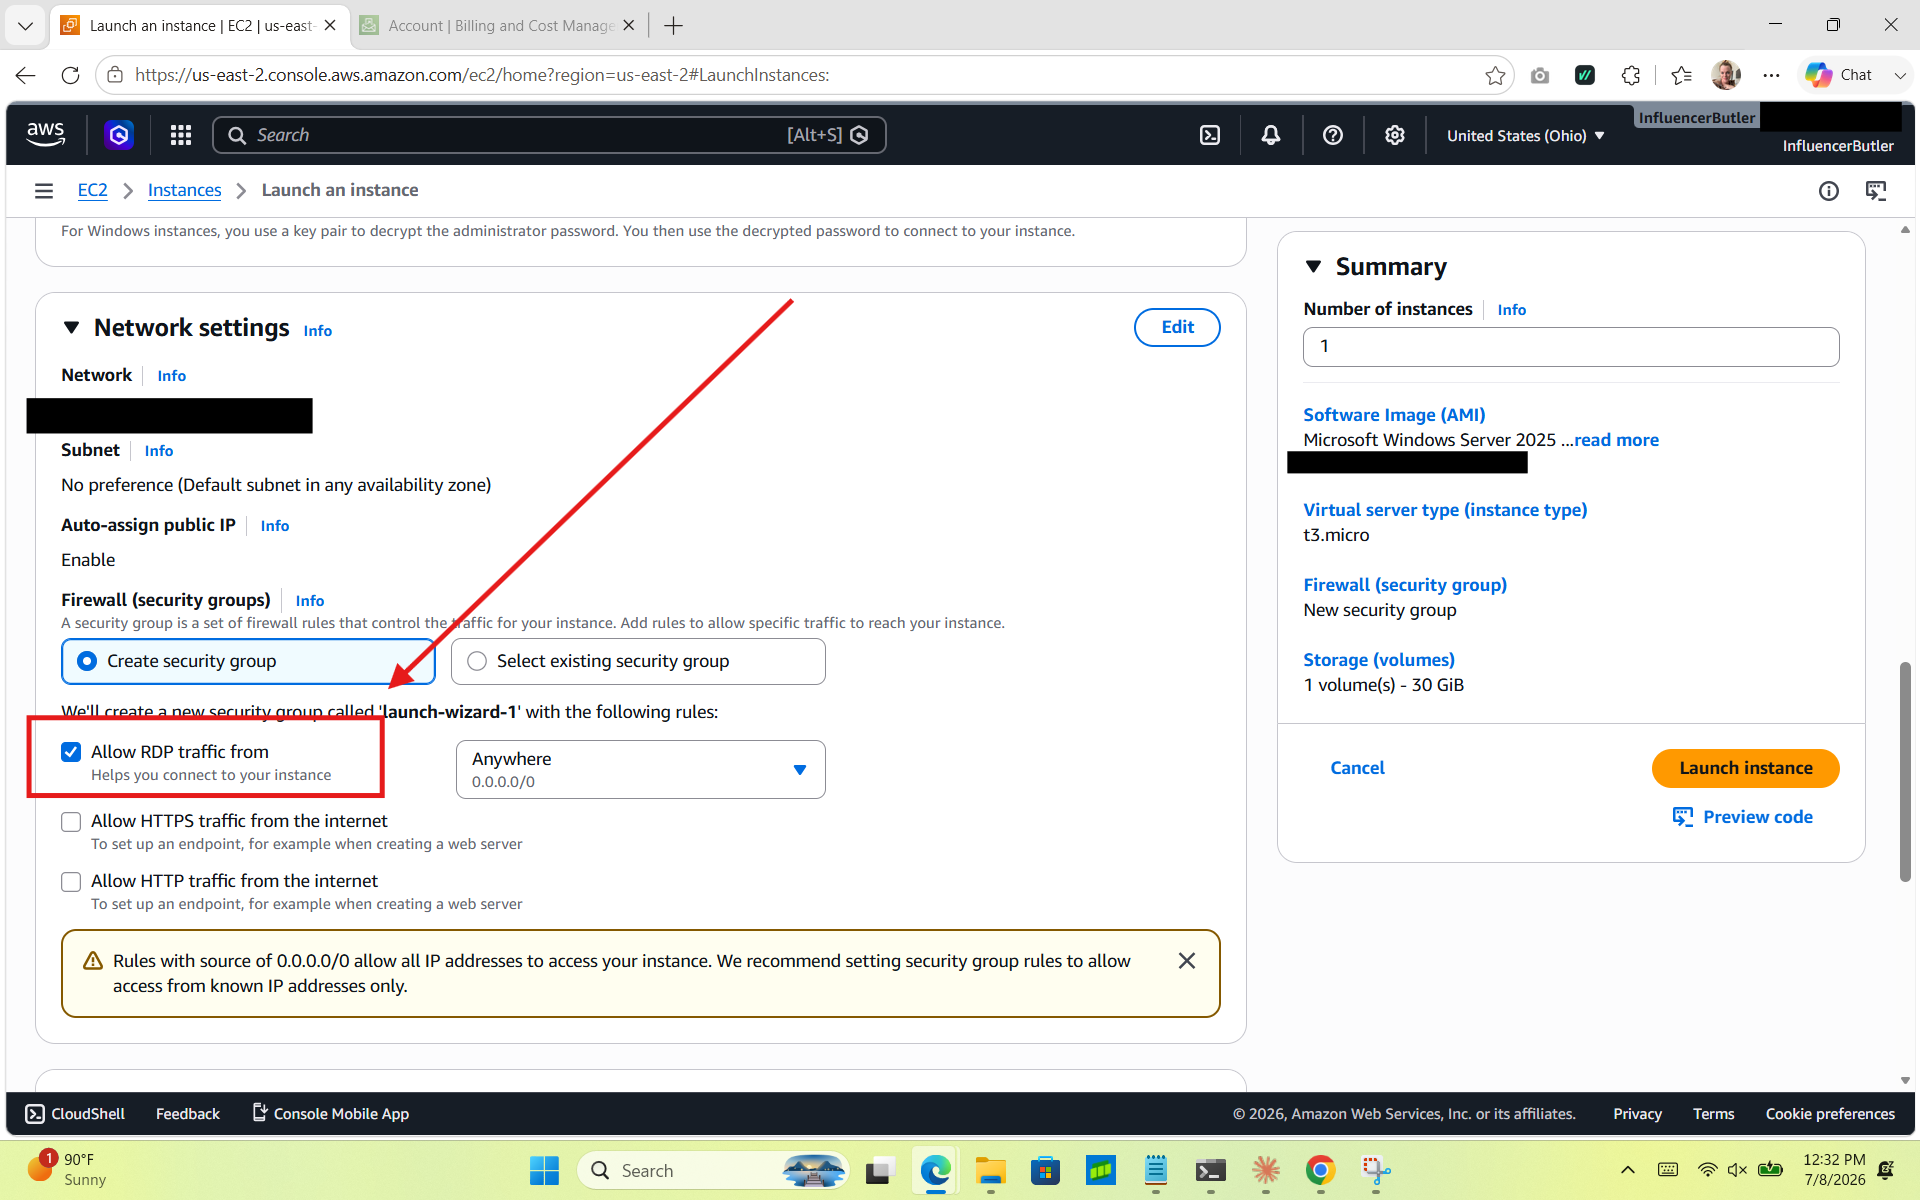Select Create security group radio option

248,661
